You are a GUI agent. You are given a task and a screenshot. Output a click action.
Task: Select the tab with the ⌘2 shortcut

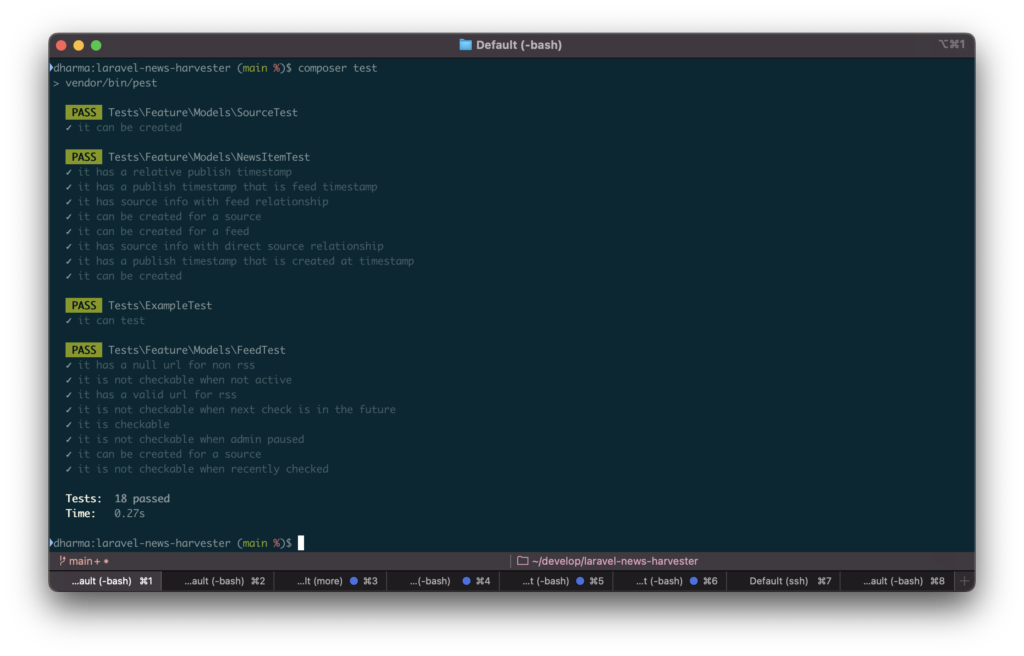click(x=216, y=580)
